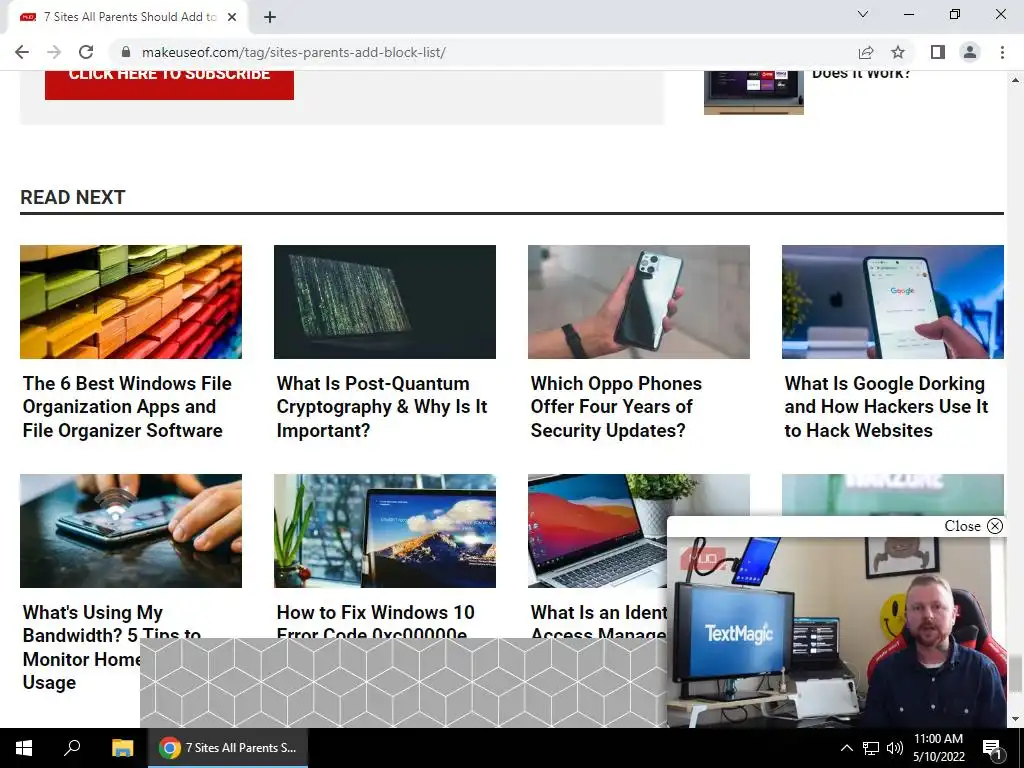The image size is (1024, 768).
Task: Open the Oppo phone in hand thumbnail
Action: click(x=639, y=302)
